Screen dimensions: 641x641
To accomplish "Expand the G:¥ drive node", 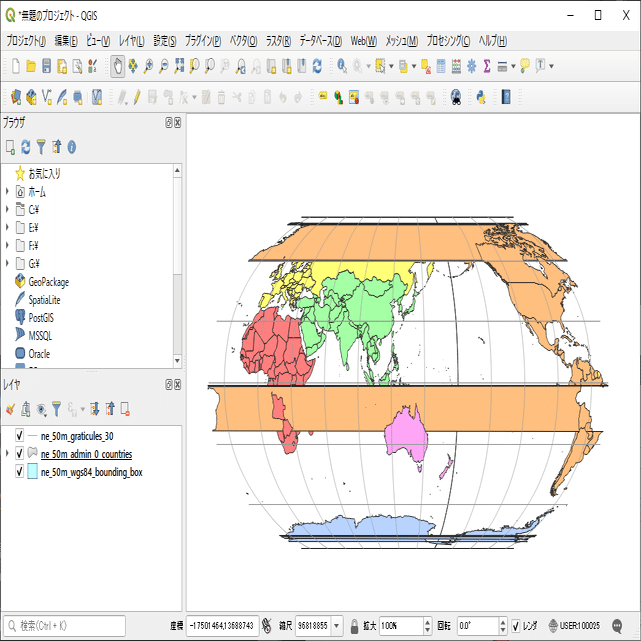I will [7, 263].
